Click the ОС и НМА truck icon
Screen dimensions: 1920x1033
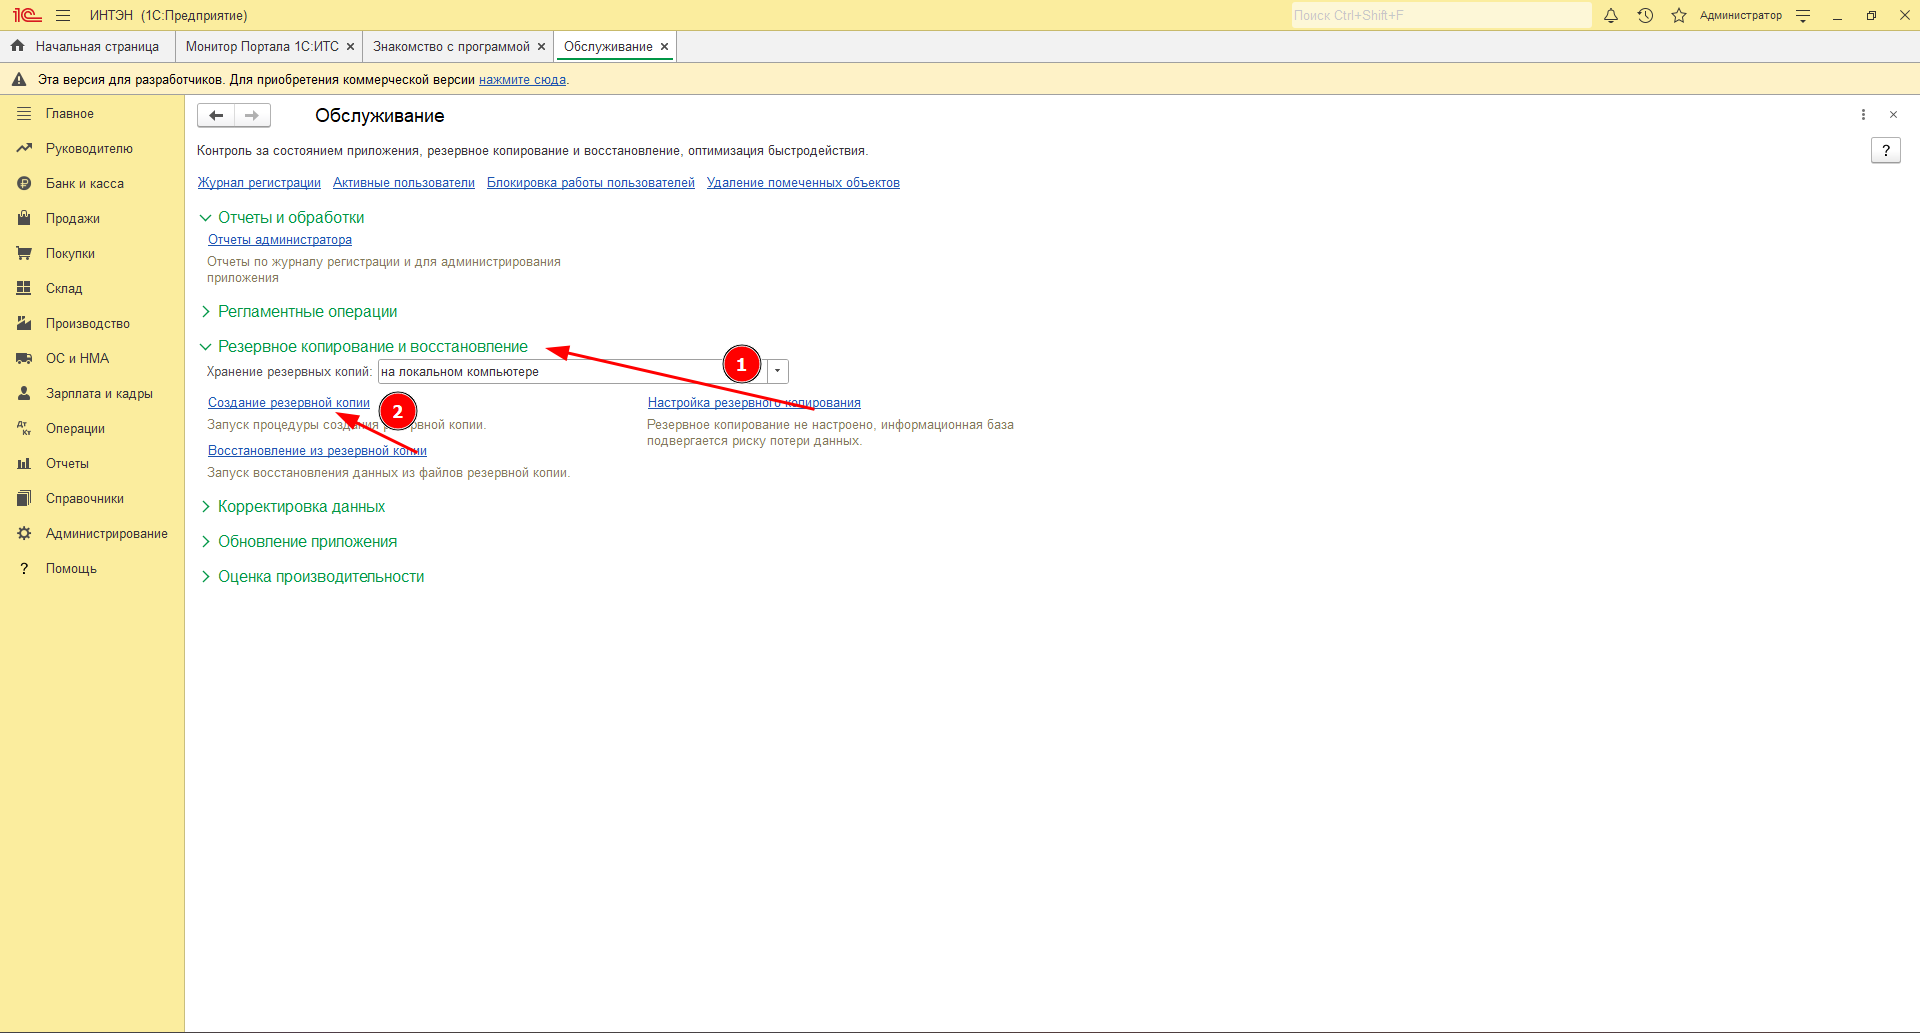(24, 359)
